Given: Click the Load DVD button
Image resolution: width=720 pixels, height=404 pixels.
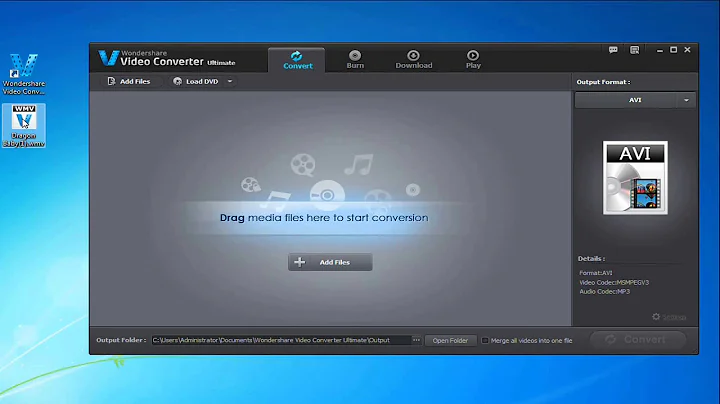Looking at the screenshot, I should click(196, 81).
